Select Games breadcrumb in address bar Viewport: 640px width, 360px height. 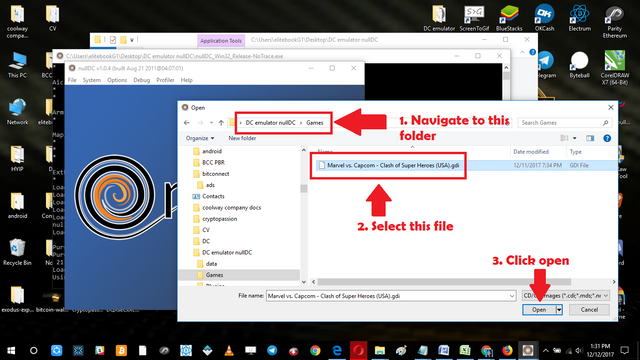315,122
